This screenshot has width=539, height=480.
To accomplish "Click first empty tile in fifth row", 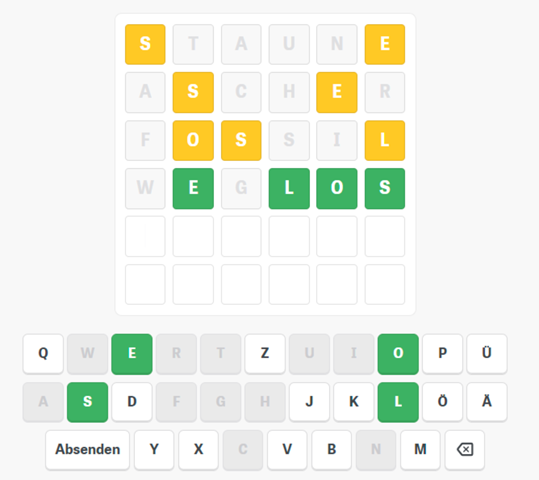I will [145, 236].
